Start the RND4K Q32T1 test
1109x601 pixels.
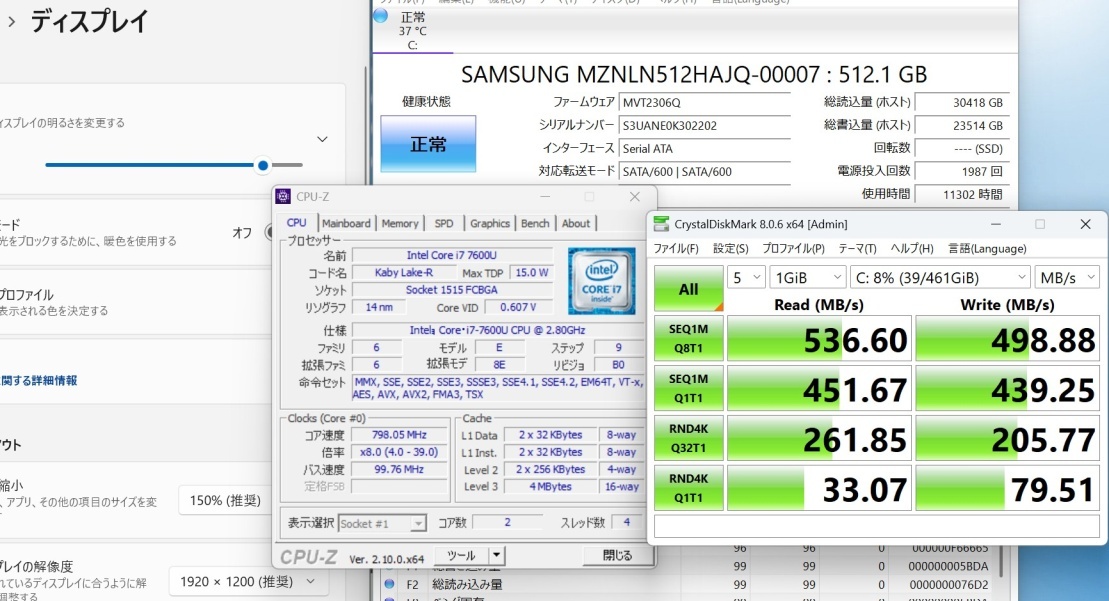(x=688, y=439)
